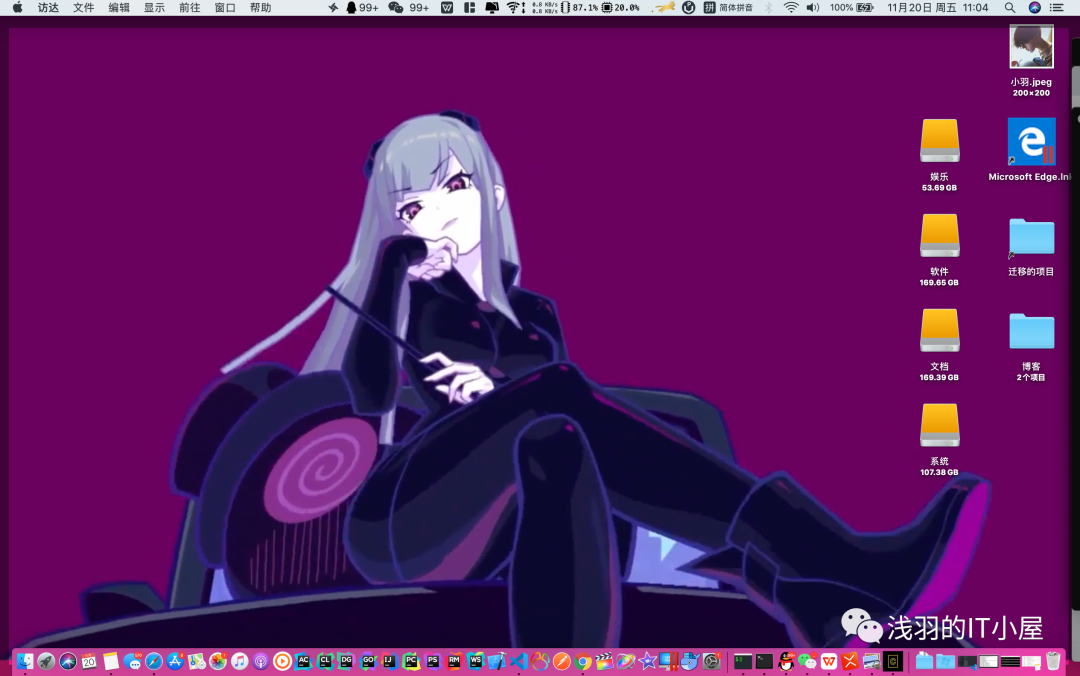The width and height of the screenshot is (1080, 676).
Task: Open Notes app in the Dock
Action: point(111,662)
